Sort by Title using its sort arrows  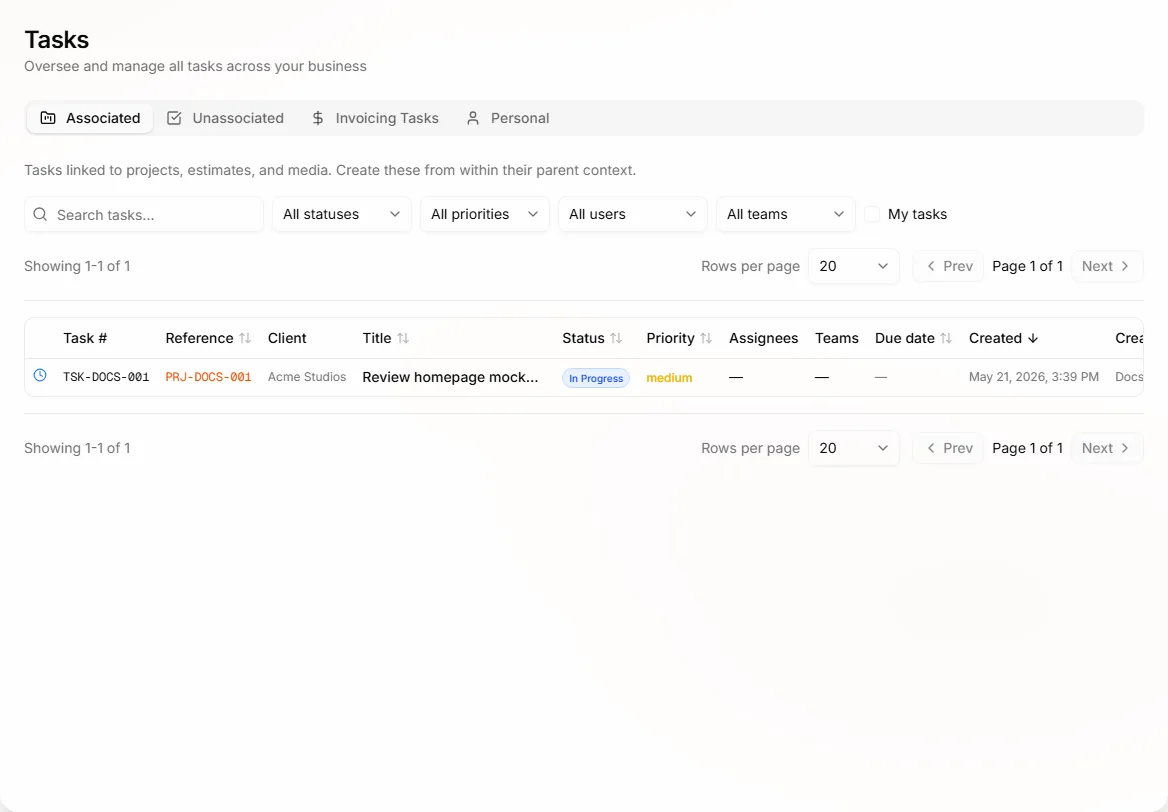[403, 338]
